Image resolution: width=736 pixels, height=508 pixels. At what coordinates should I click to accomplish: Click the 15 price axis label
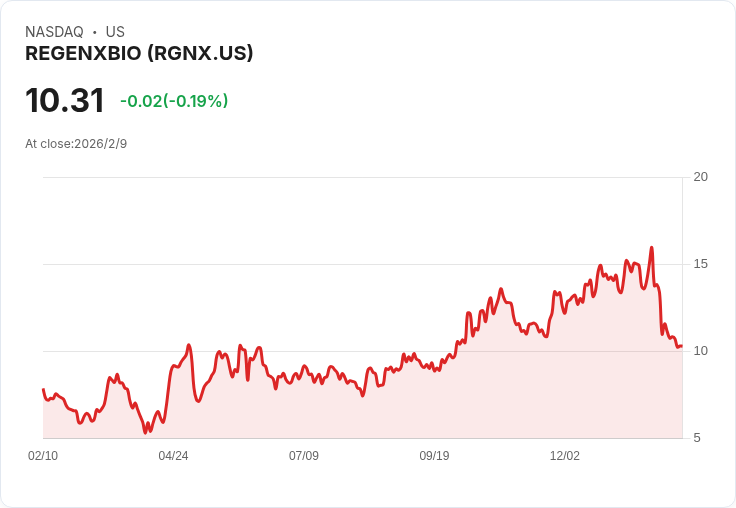pyautogui.click(x=700, y=264)
